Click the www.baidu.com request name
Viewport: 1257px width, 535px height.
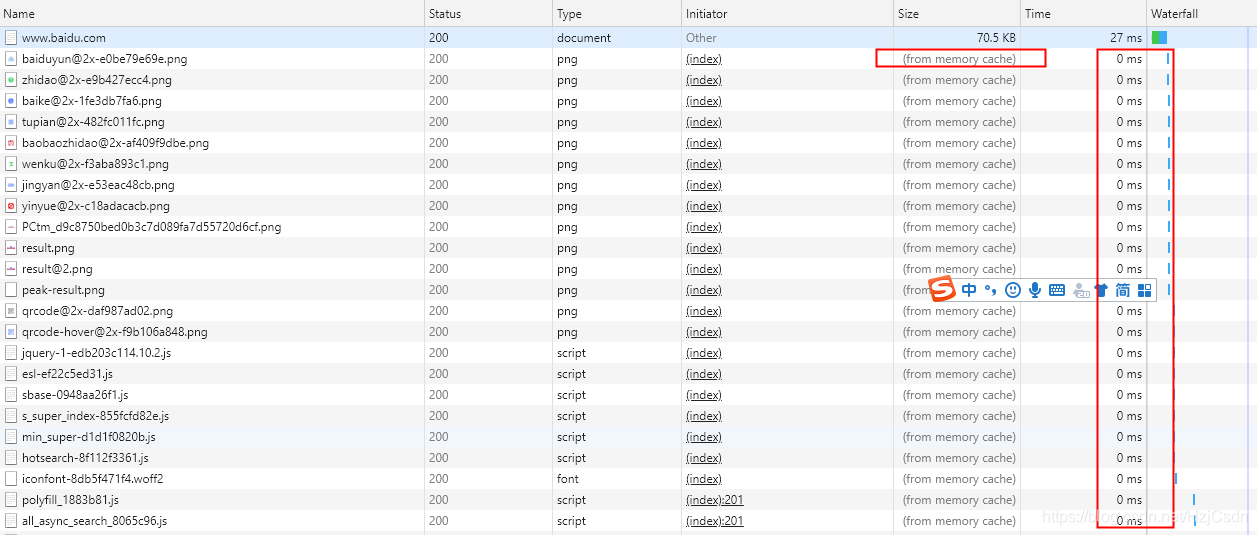(x=63, y=38)
